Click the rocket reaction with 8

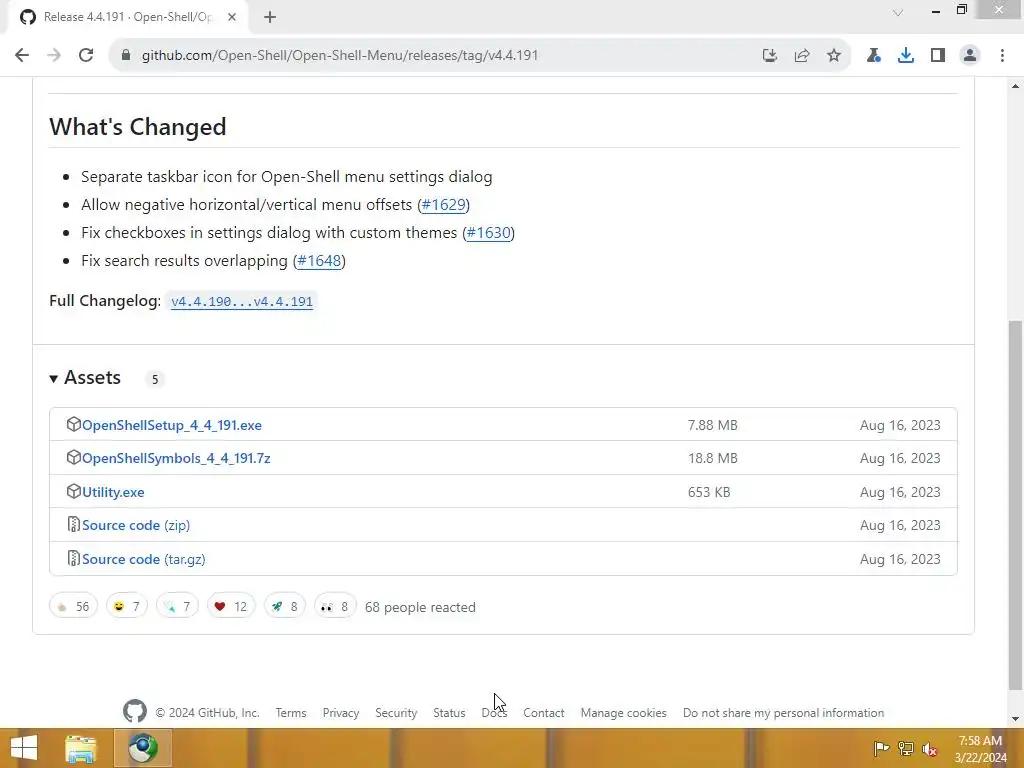point(284,607)
